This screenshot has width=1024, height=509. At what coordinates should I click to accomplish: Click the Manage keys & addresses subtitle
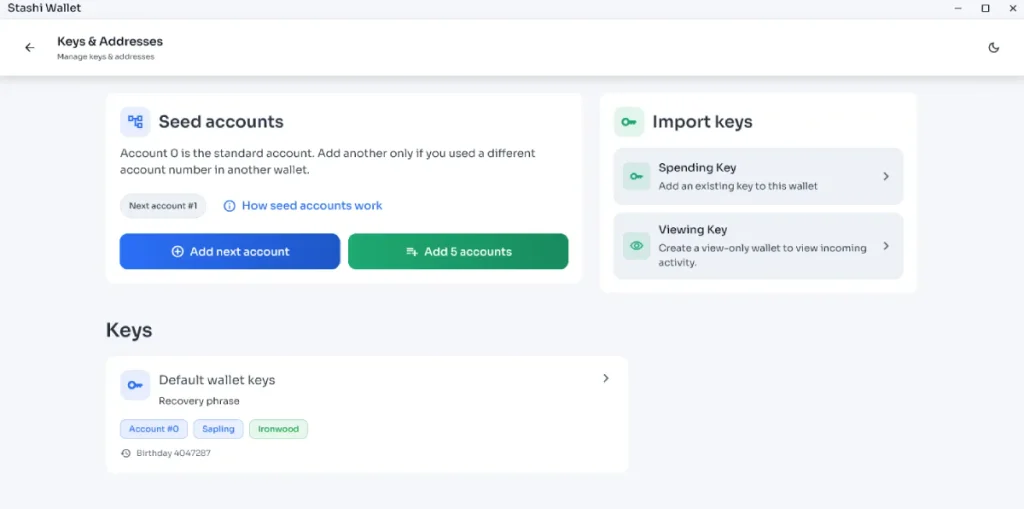[105, 57]
